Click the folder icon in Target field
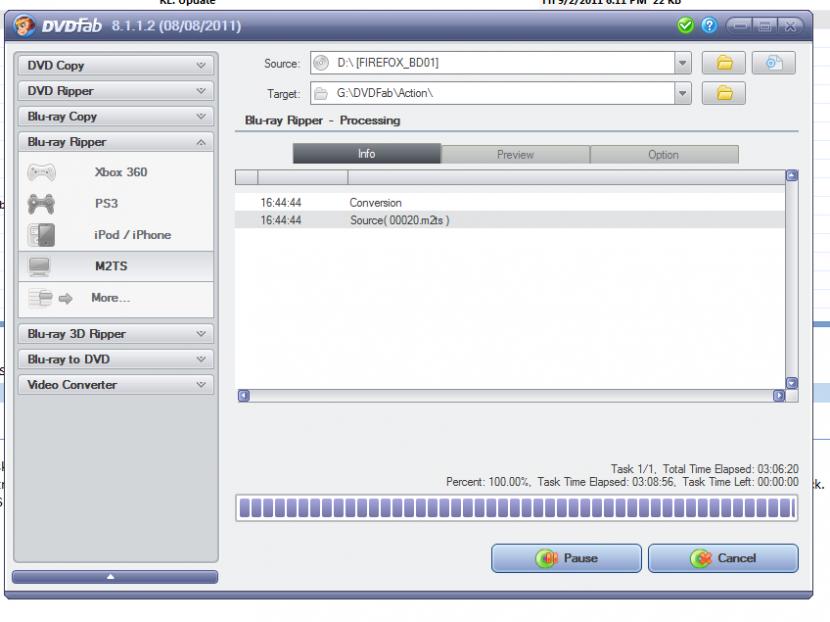This screenshot has height=622, width=830. tap(320, 94)
